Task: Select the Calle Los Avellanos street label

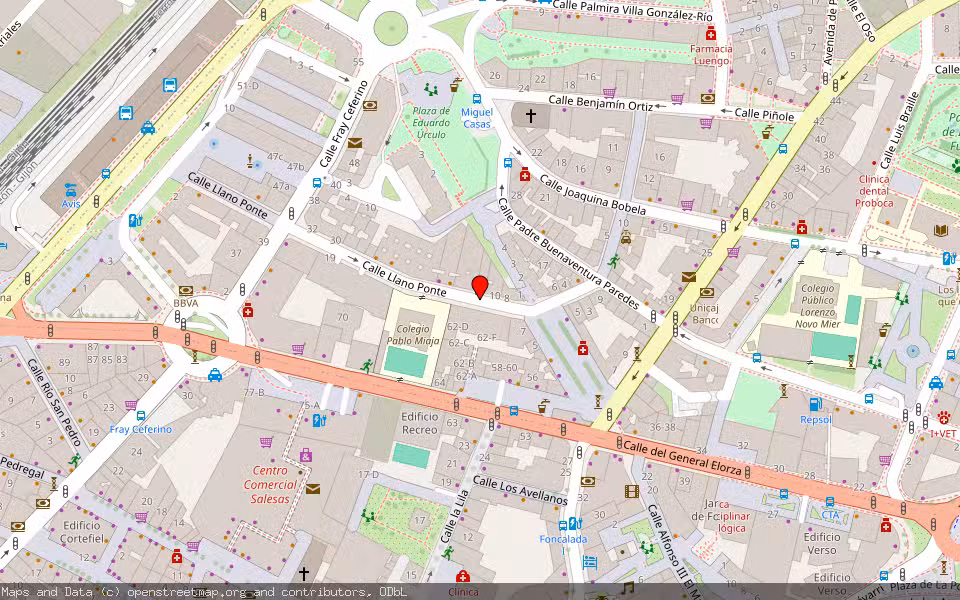Action: [x=520, y=490]
